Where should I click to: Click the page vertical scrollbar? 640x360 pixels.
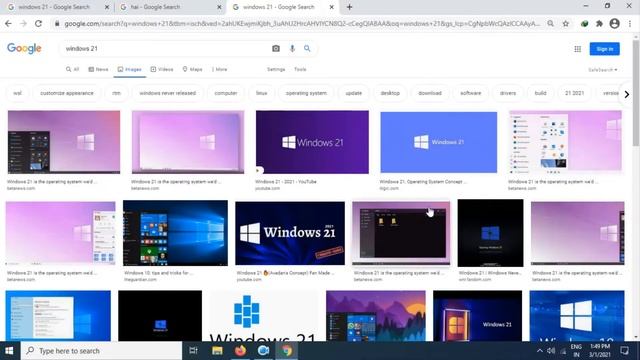tap(636, 92)
